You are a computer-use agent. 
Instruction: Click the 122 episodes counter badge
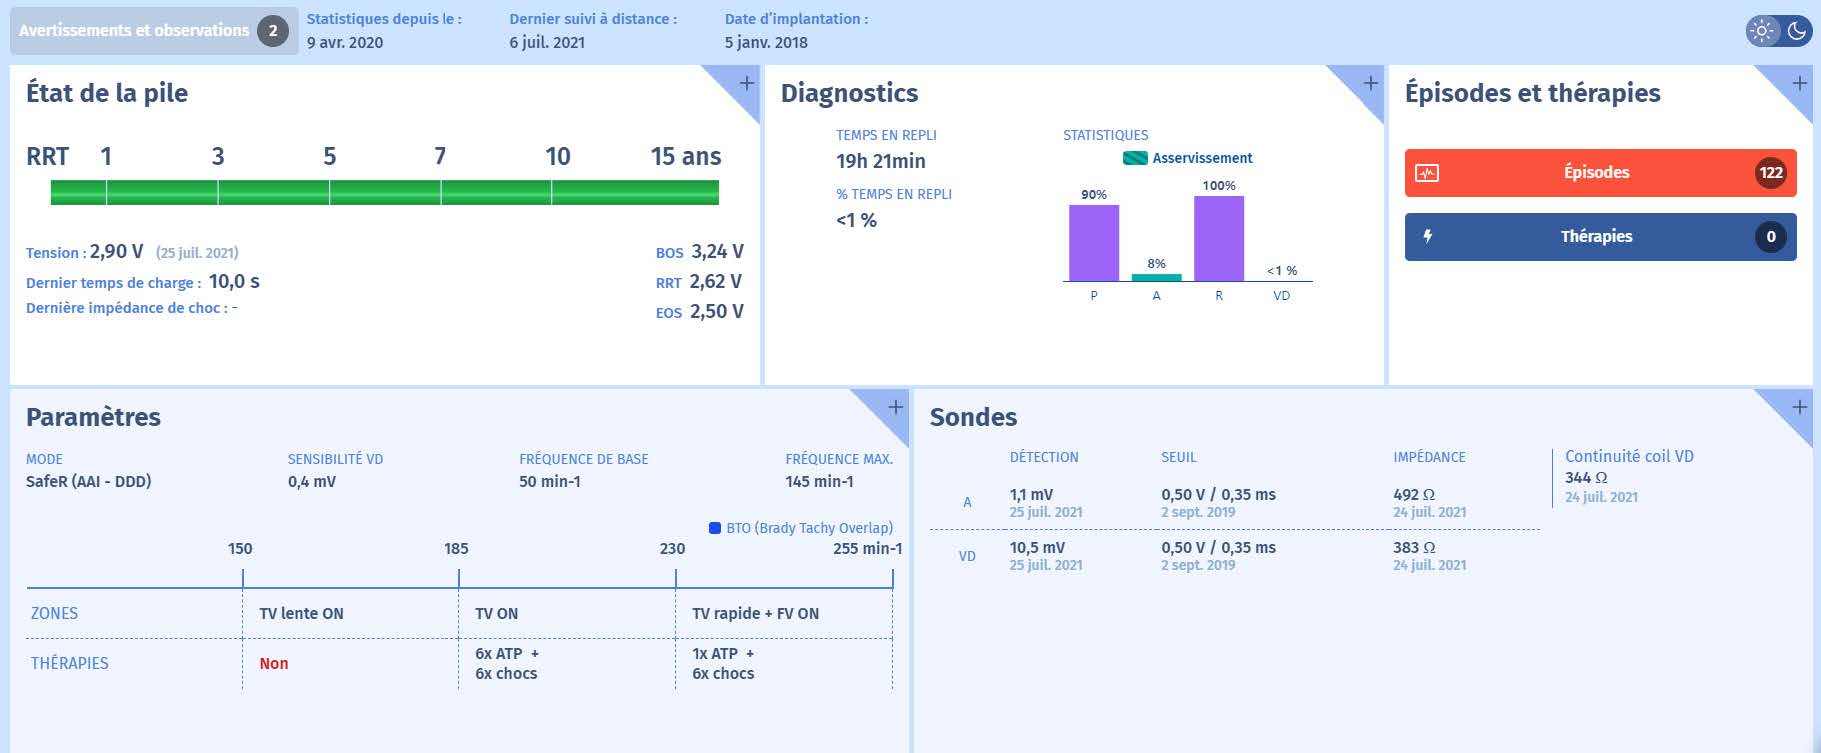click(1770, 173)
